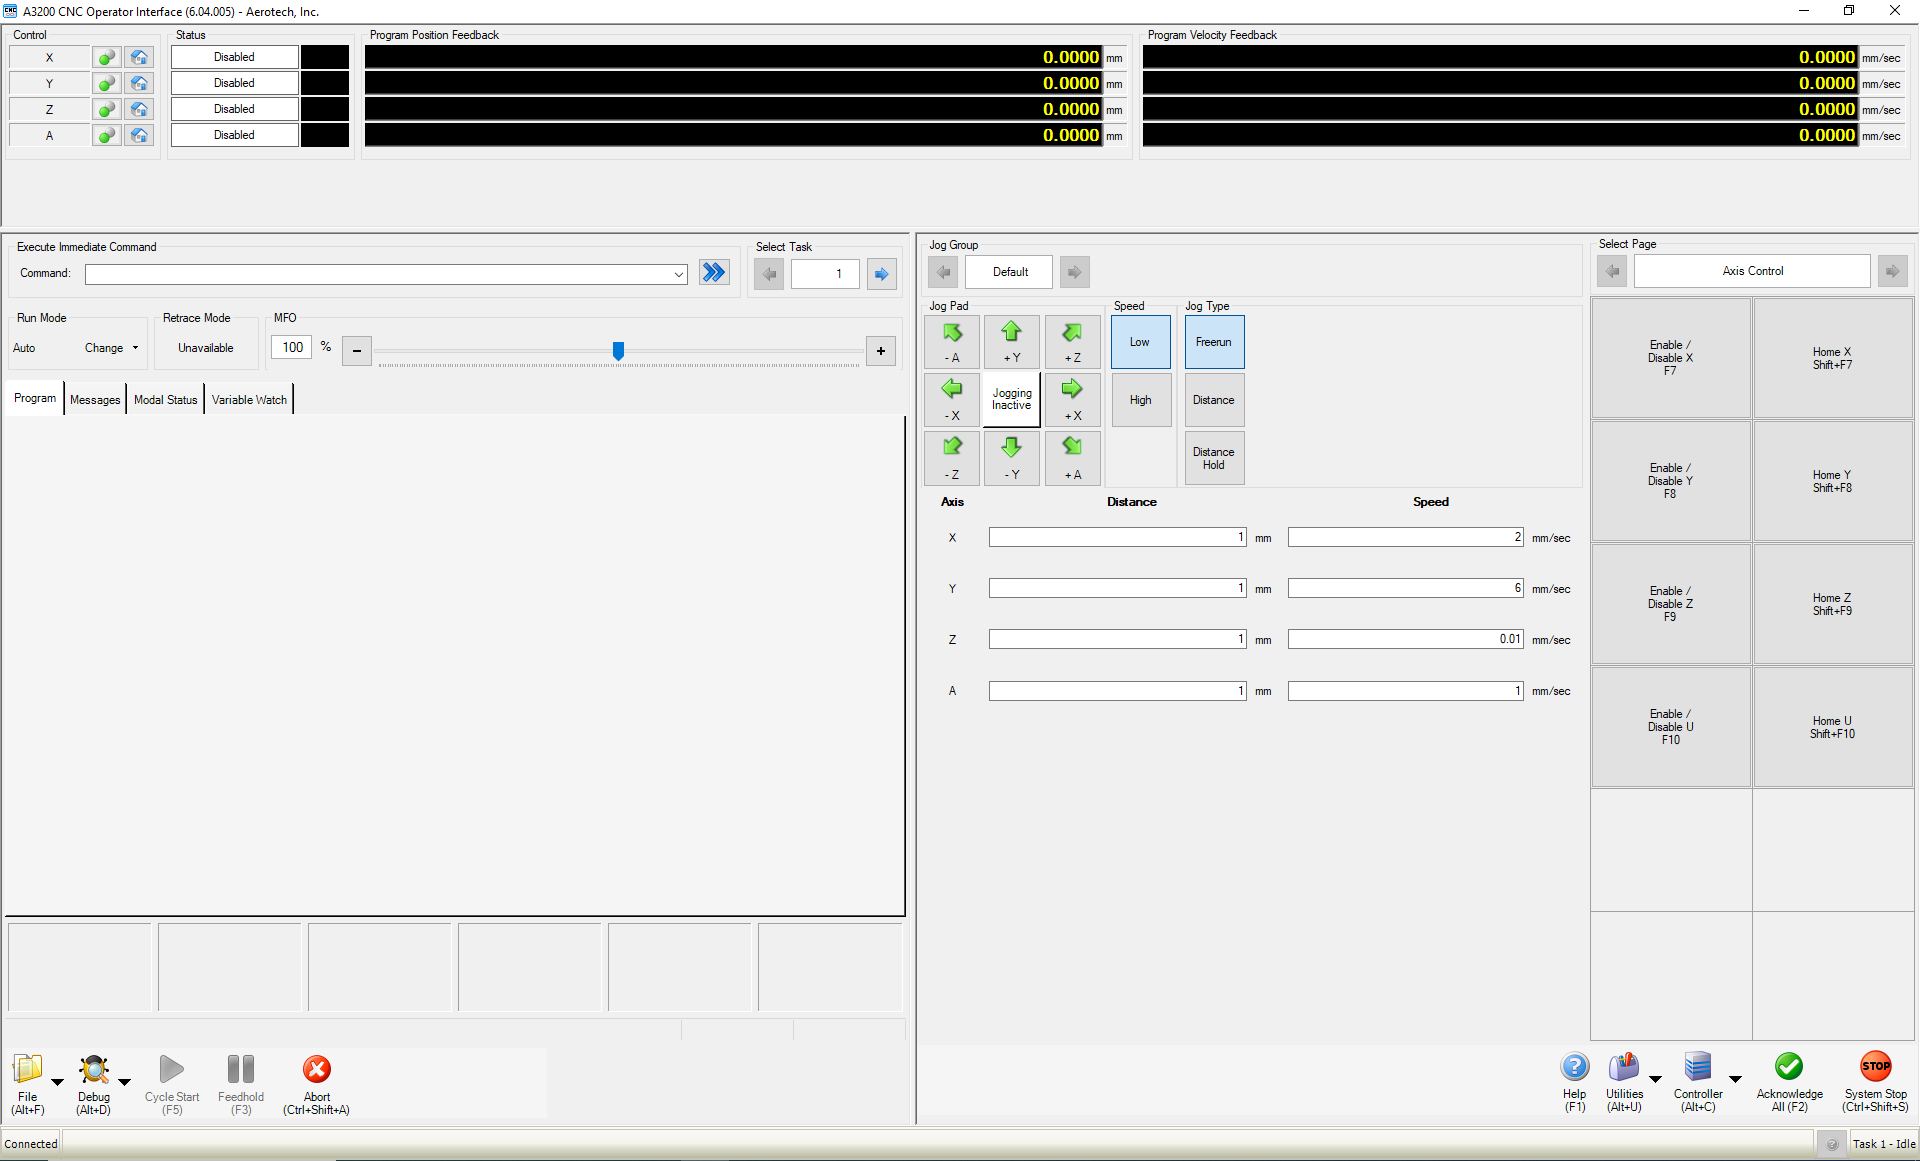
Task: Jog in the -Y direction
Action: [1012, 458]
